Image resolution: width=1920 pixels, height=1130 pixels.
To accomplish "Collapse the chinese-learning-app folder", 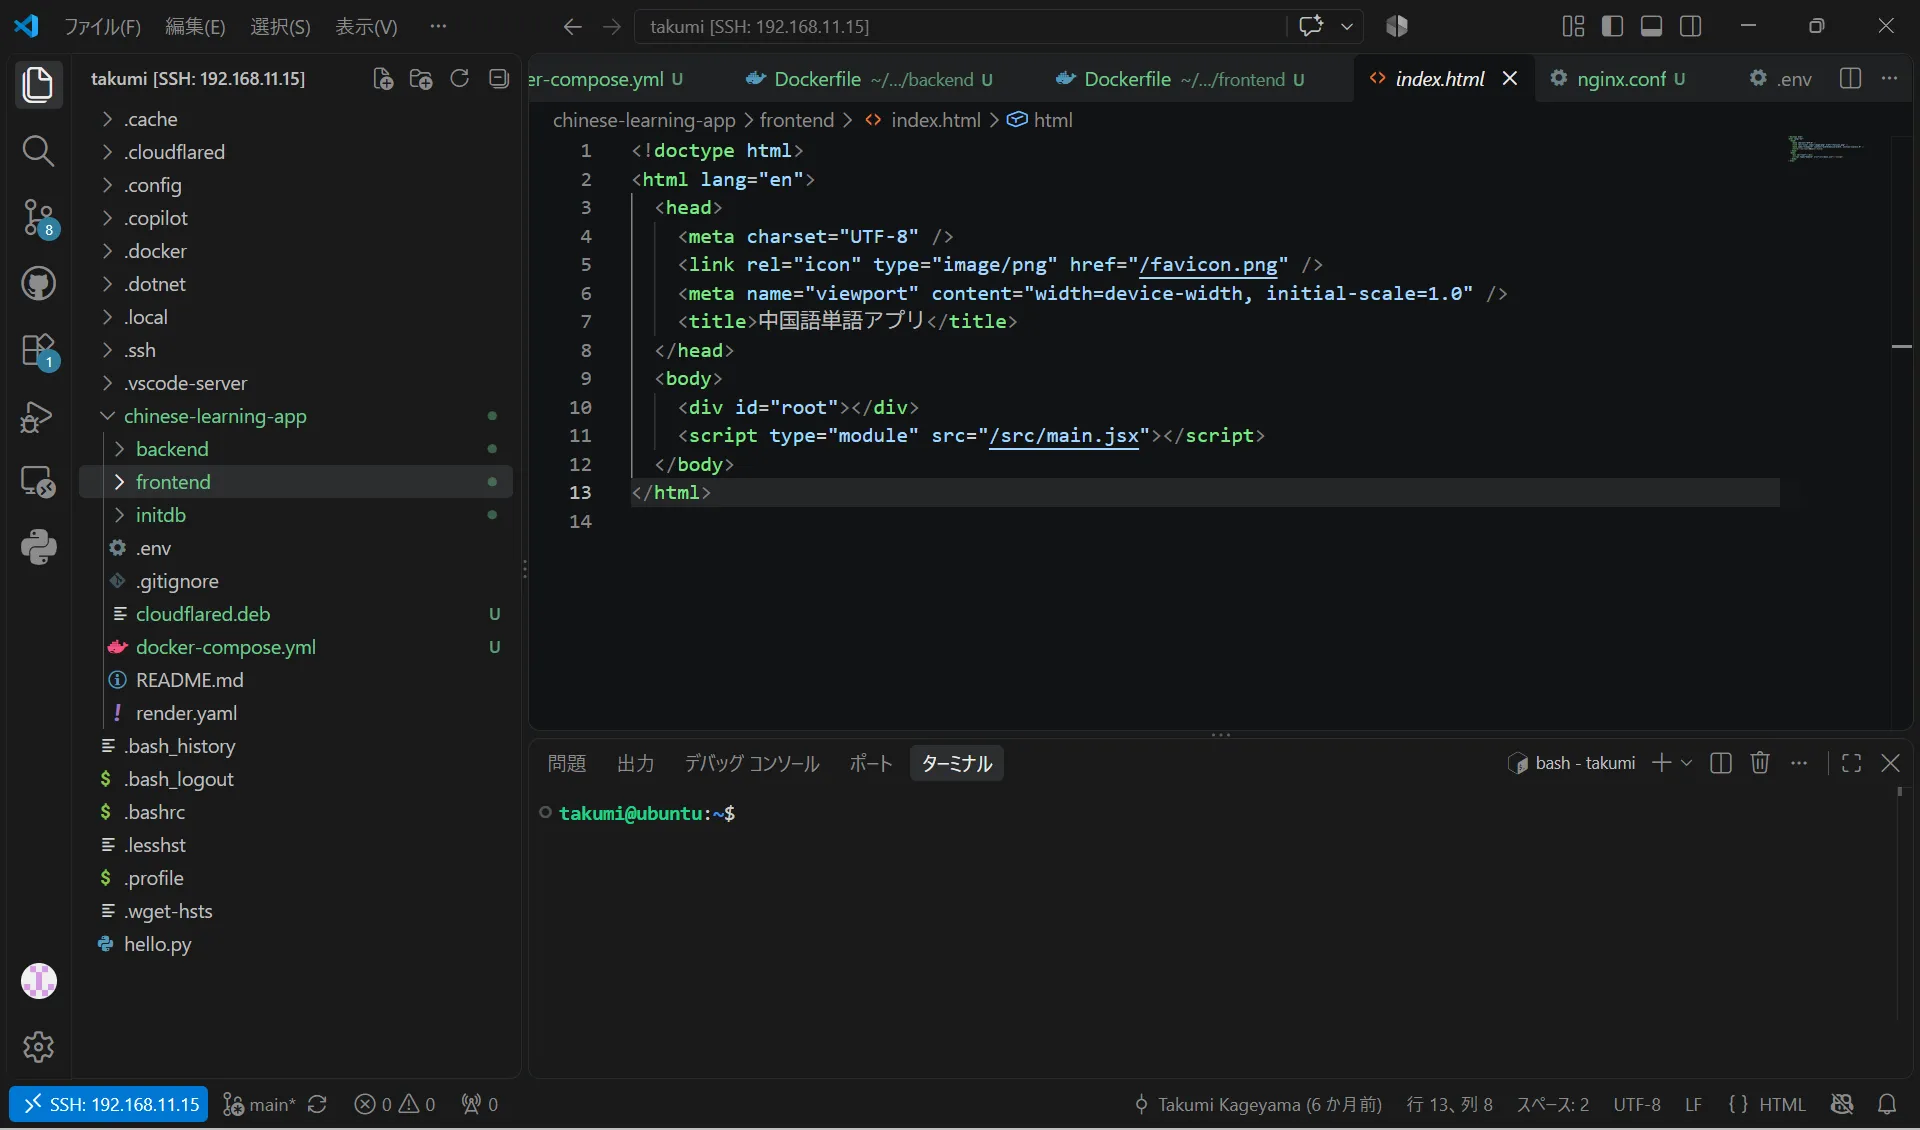I will [x=296, y=416].
